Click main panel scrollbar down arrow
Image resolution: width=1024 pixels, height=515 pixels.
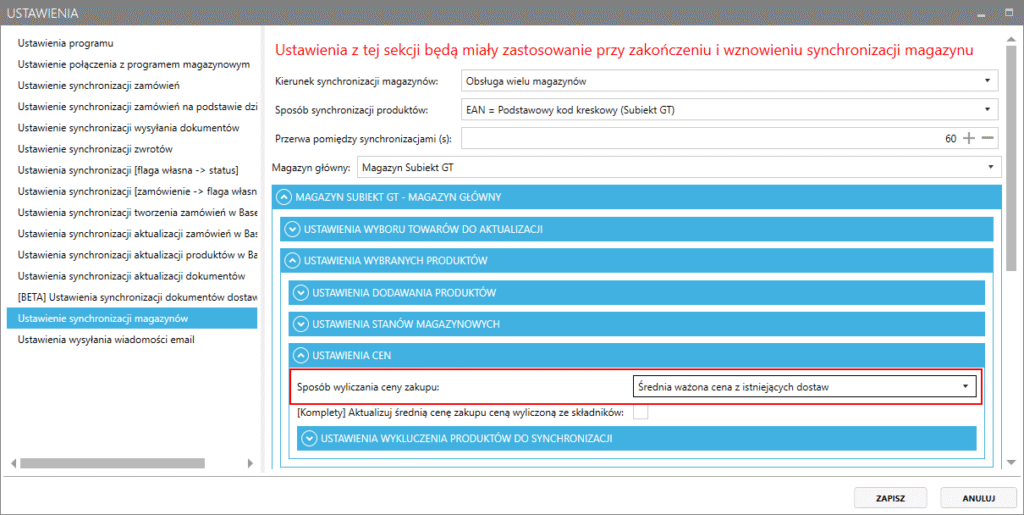[1012, 463]
